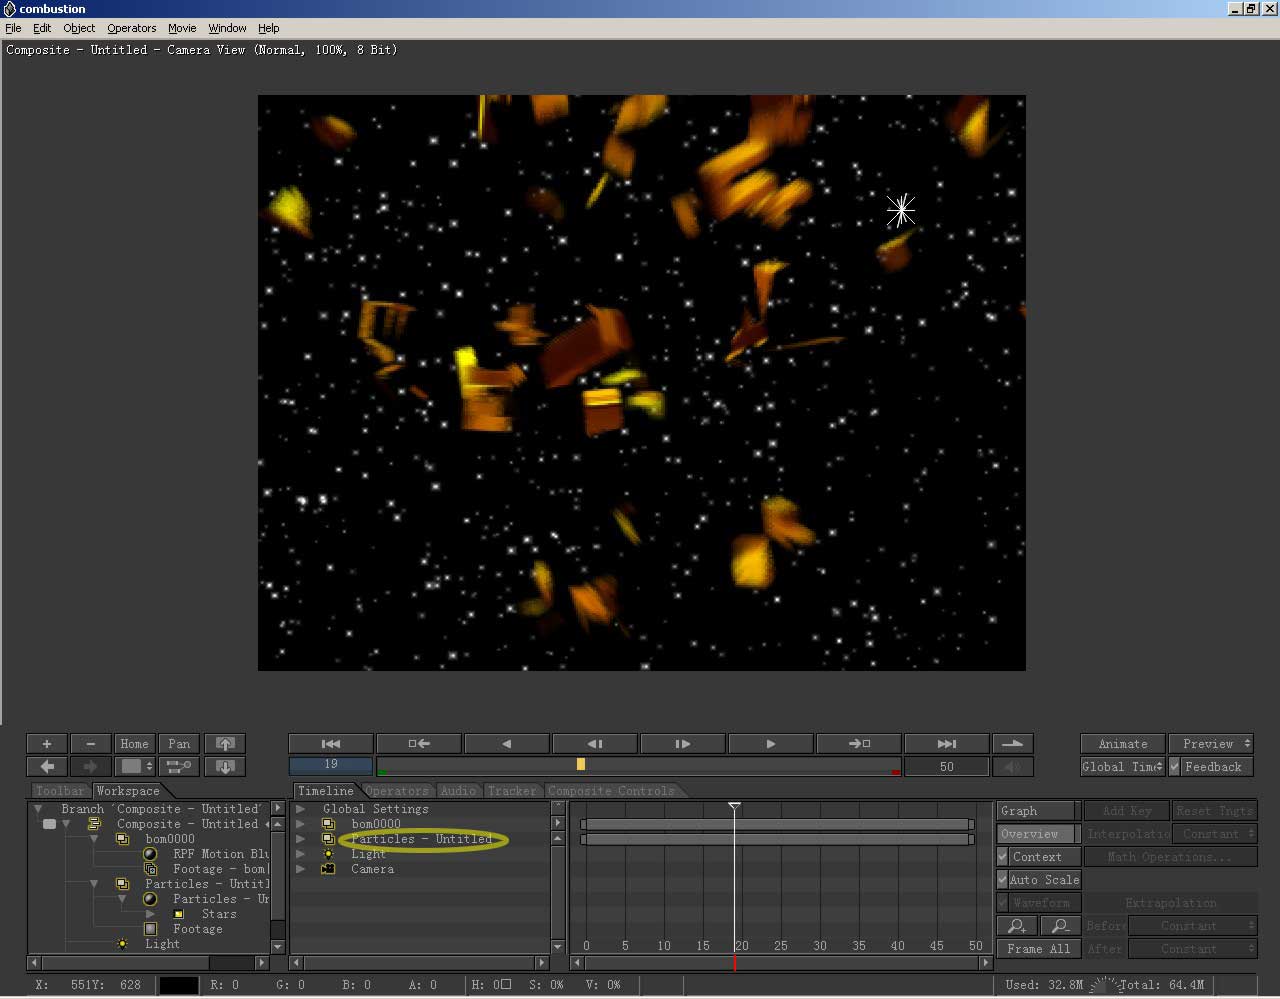Image resolution: width=1280 pixels, height=999 pixels.
Task: Step to the next frame
Action: click(x=682, y=744)
